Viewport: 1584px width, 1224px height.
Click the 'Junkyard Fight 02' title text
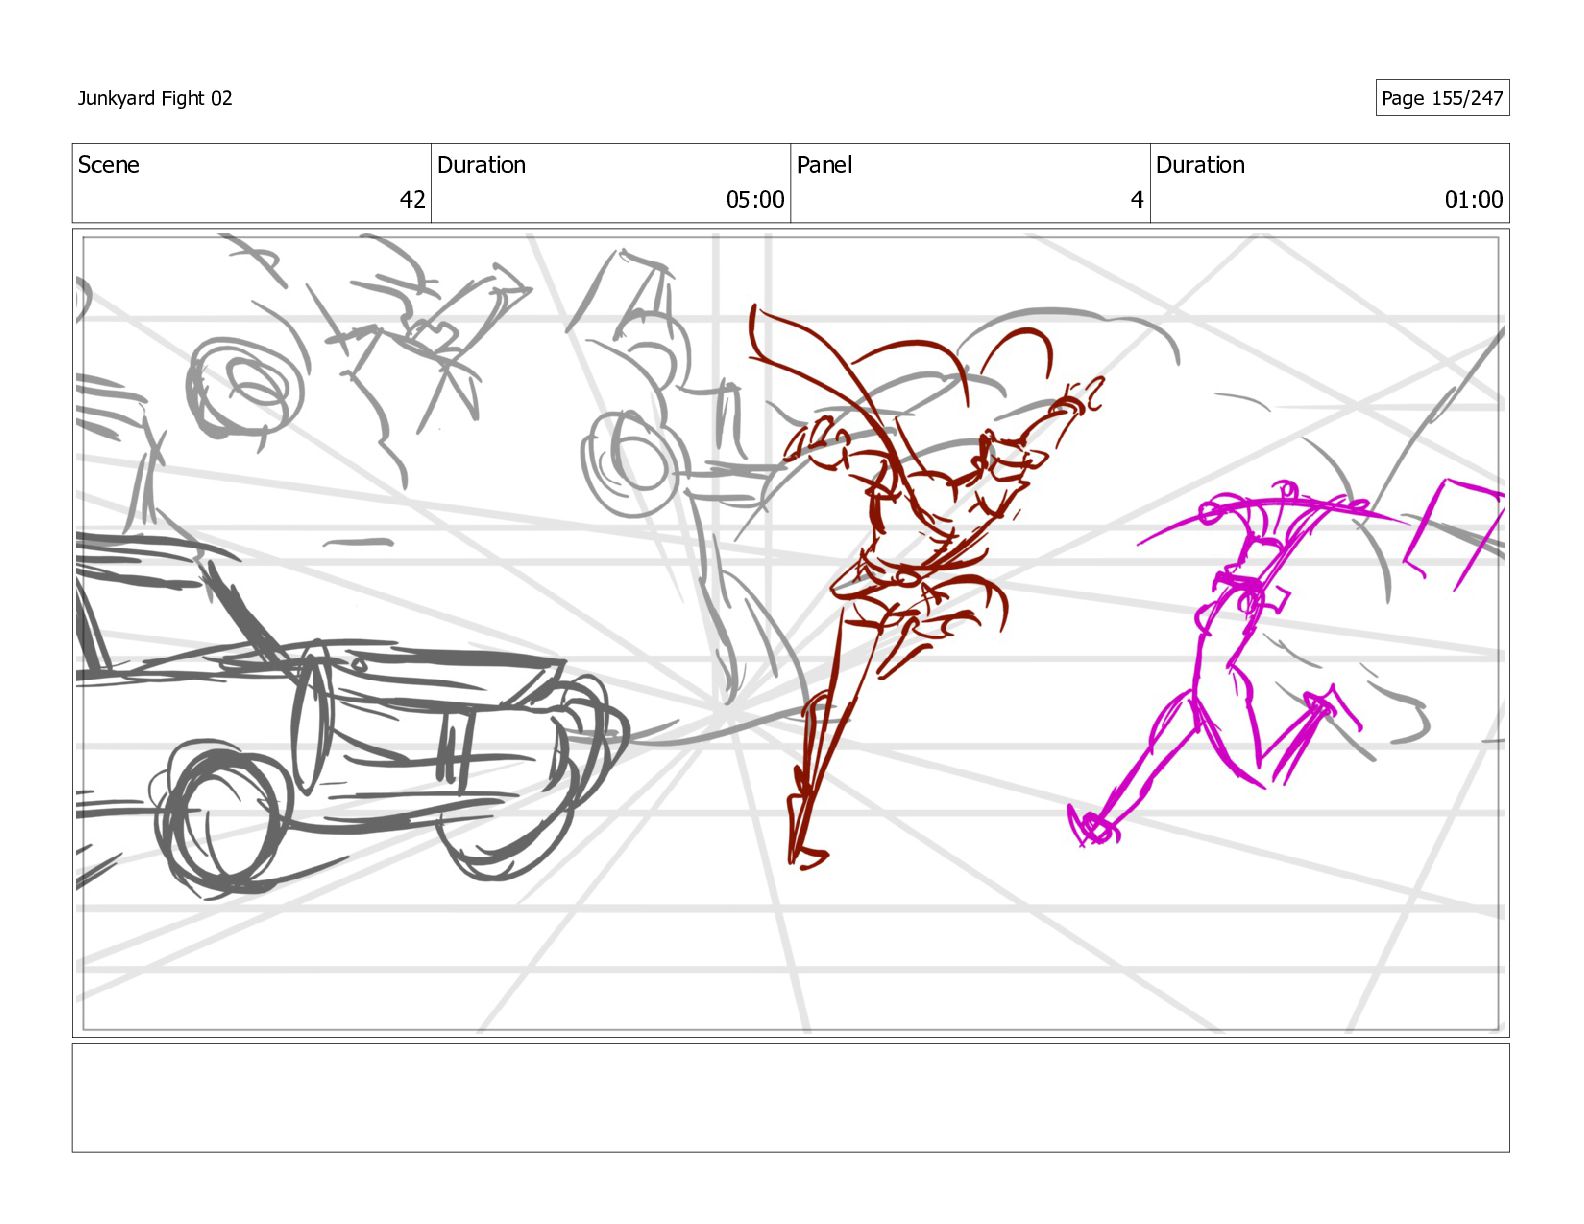[x=155, y=98]
